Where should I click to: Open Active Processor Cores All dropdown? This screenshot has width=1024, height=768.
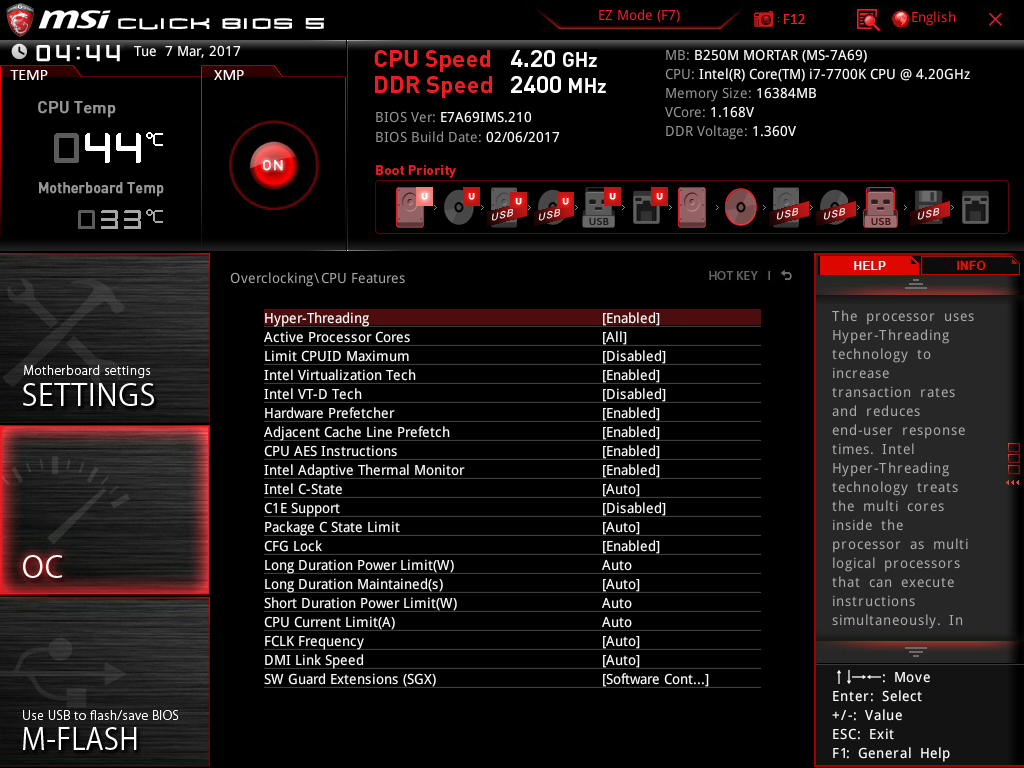pos(614,337)
